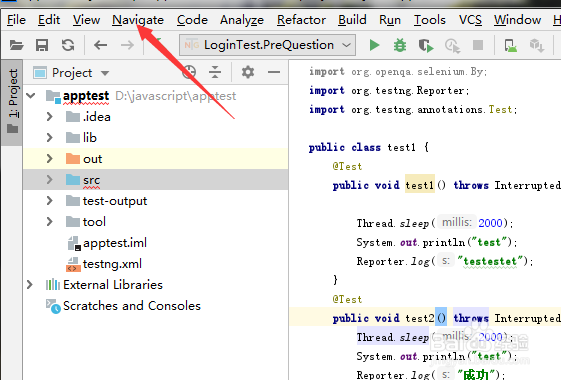Click the AVD Manager device icon
Viewport: 561px width, 380px height.
[511, 45]
